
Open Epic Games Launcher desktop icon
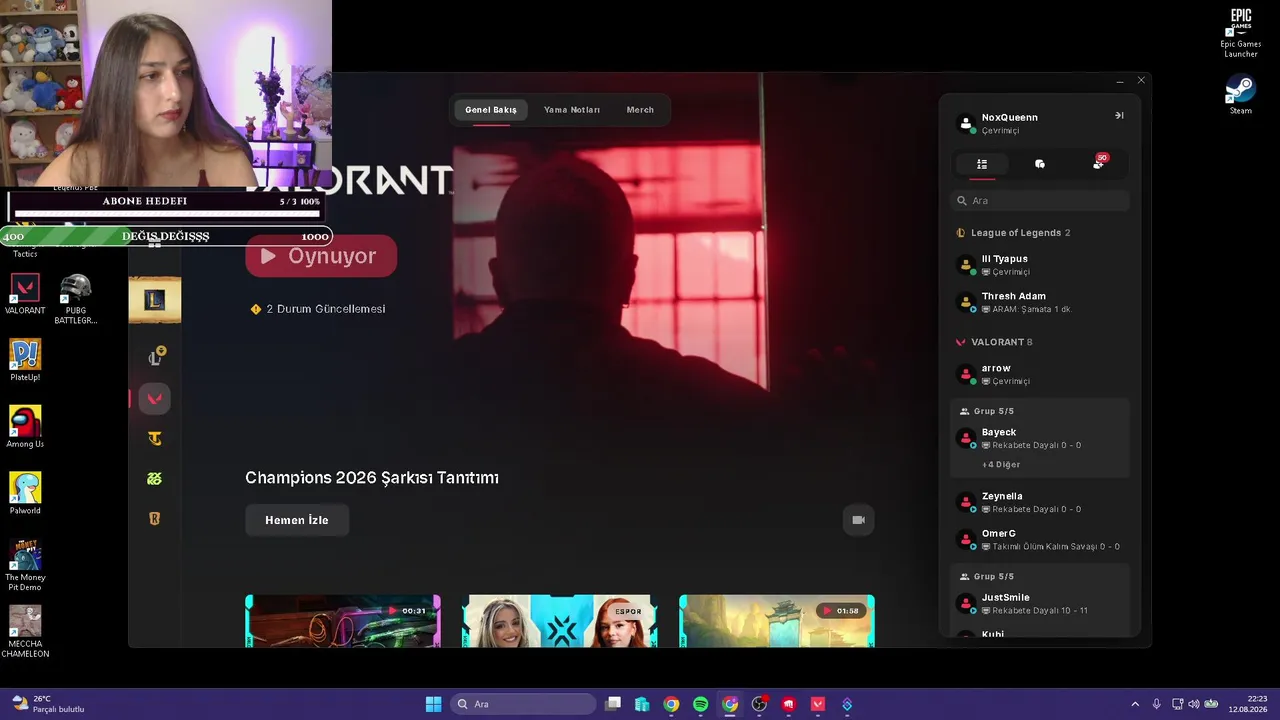point(1241,33)
